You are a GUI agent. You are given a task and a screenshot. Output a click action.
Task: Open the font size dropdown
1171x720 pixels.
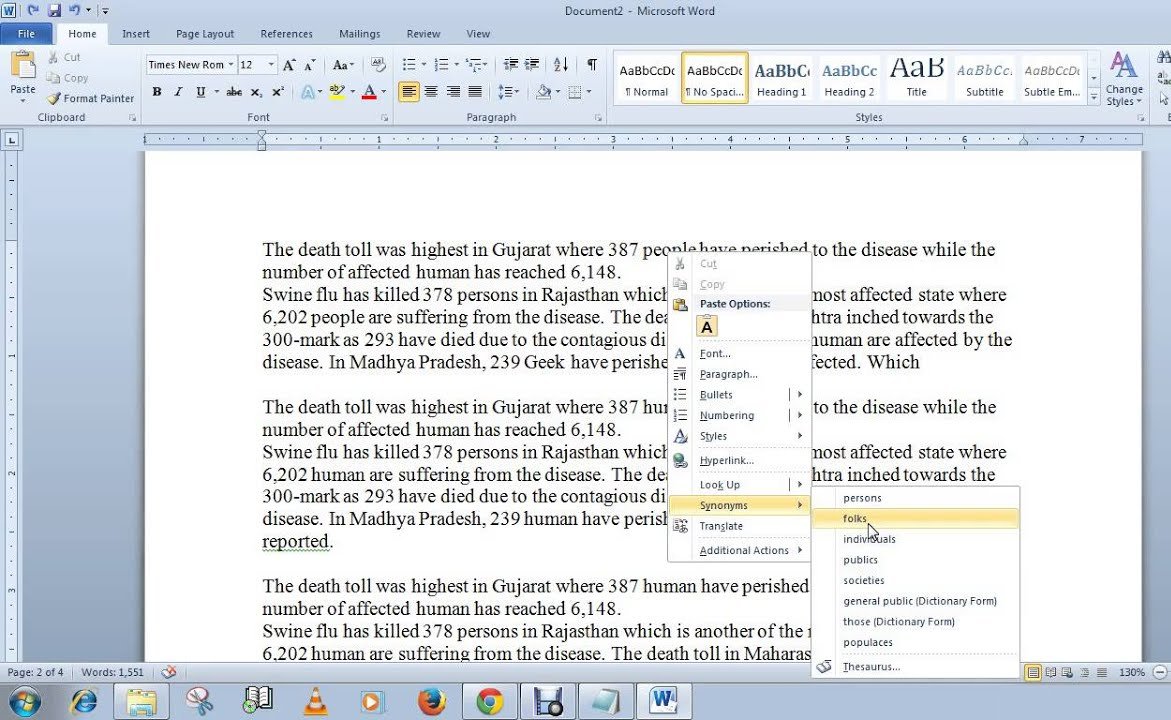272,65
